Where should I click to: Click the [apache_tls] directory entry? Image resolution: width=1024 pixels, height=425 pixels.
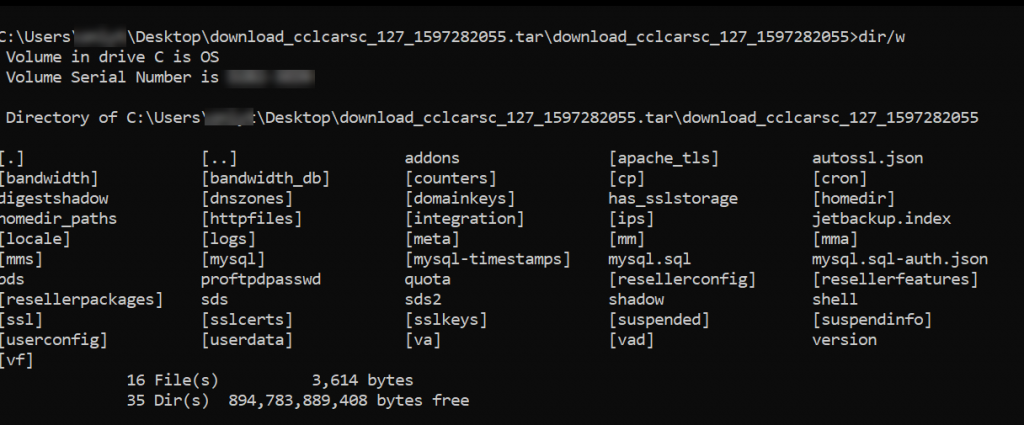coord(664,158)
